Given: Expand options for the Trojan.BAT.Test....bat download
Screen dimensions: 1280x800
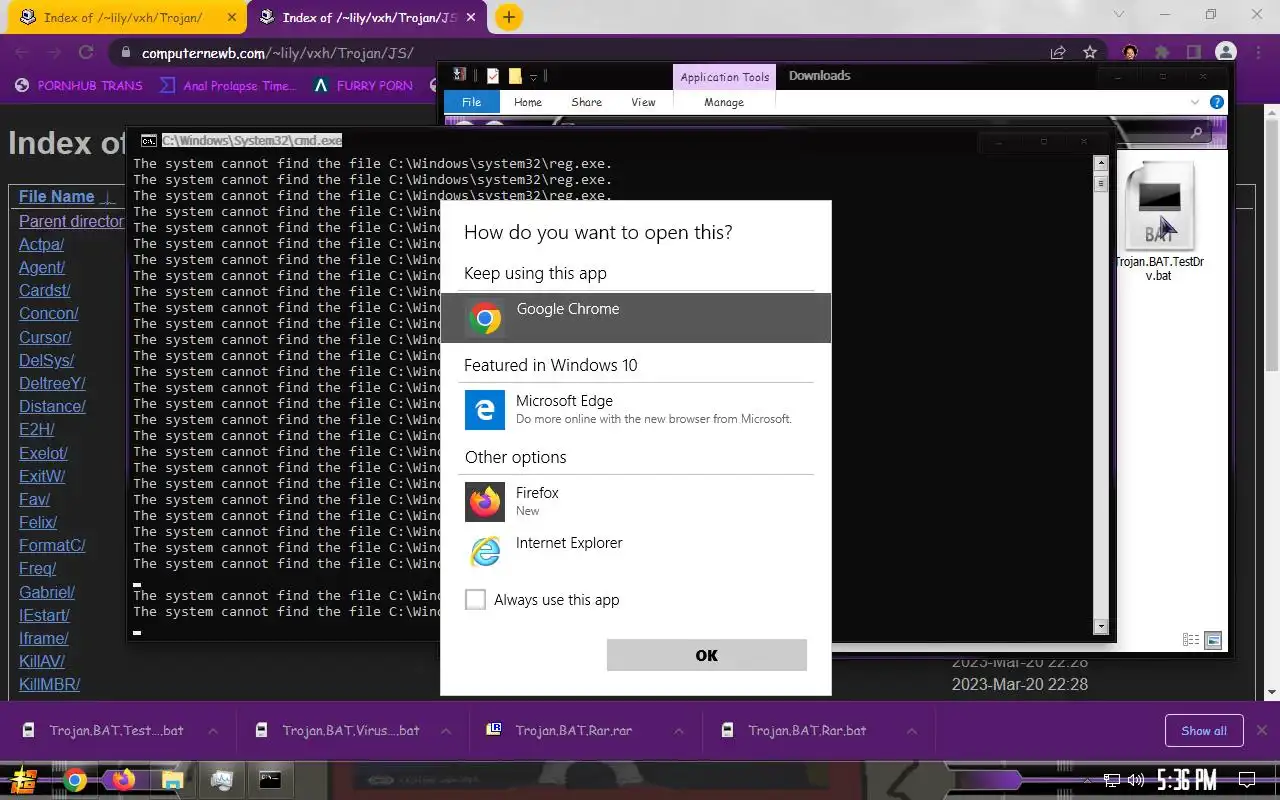Looking at the screenshot, I should click(x=214, y=731).
